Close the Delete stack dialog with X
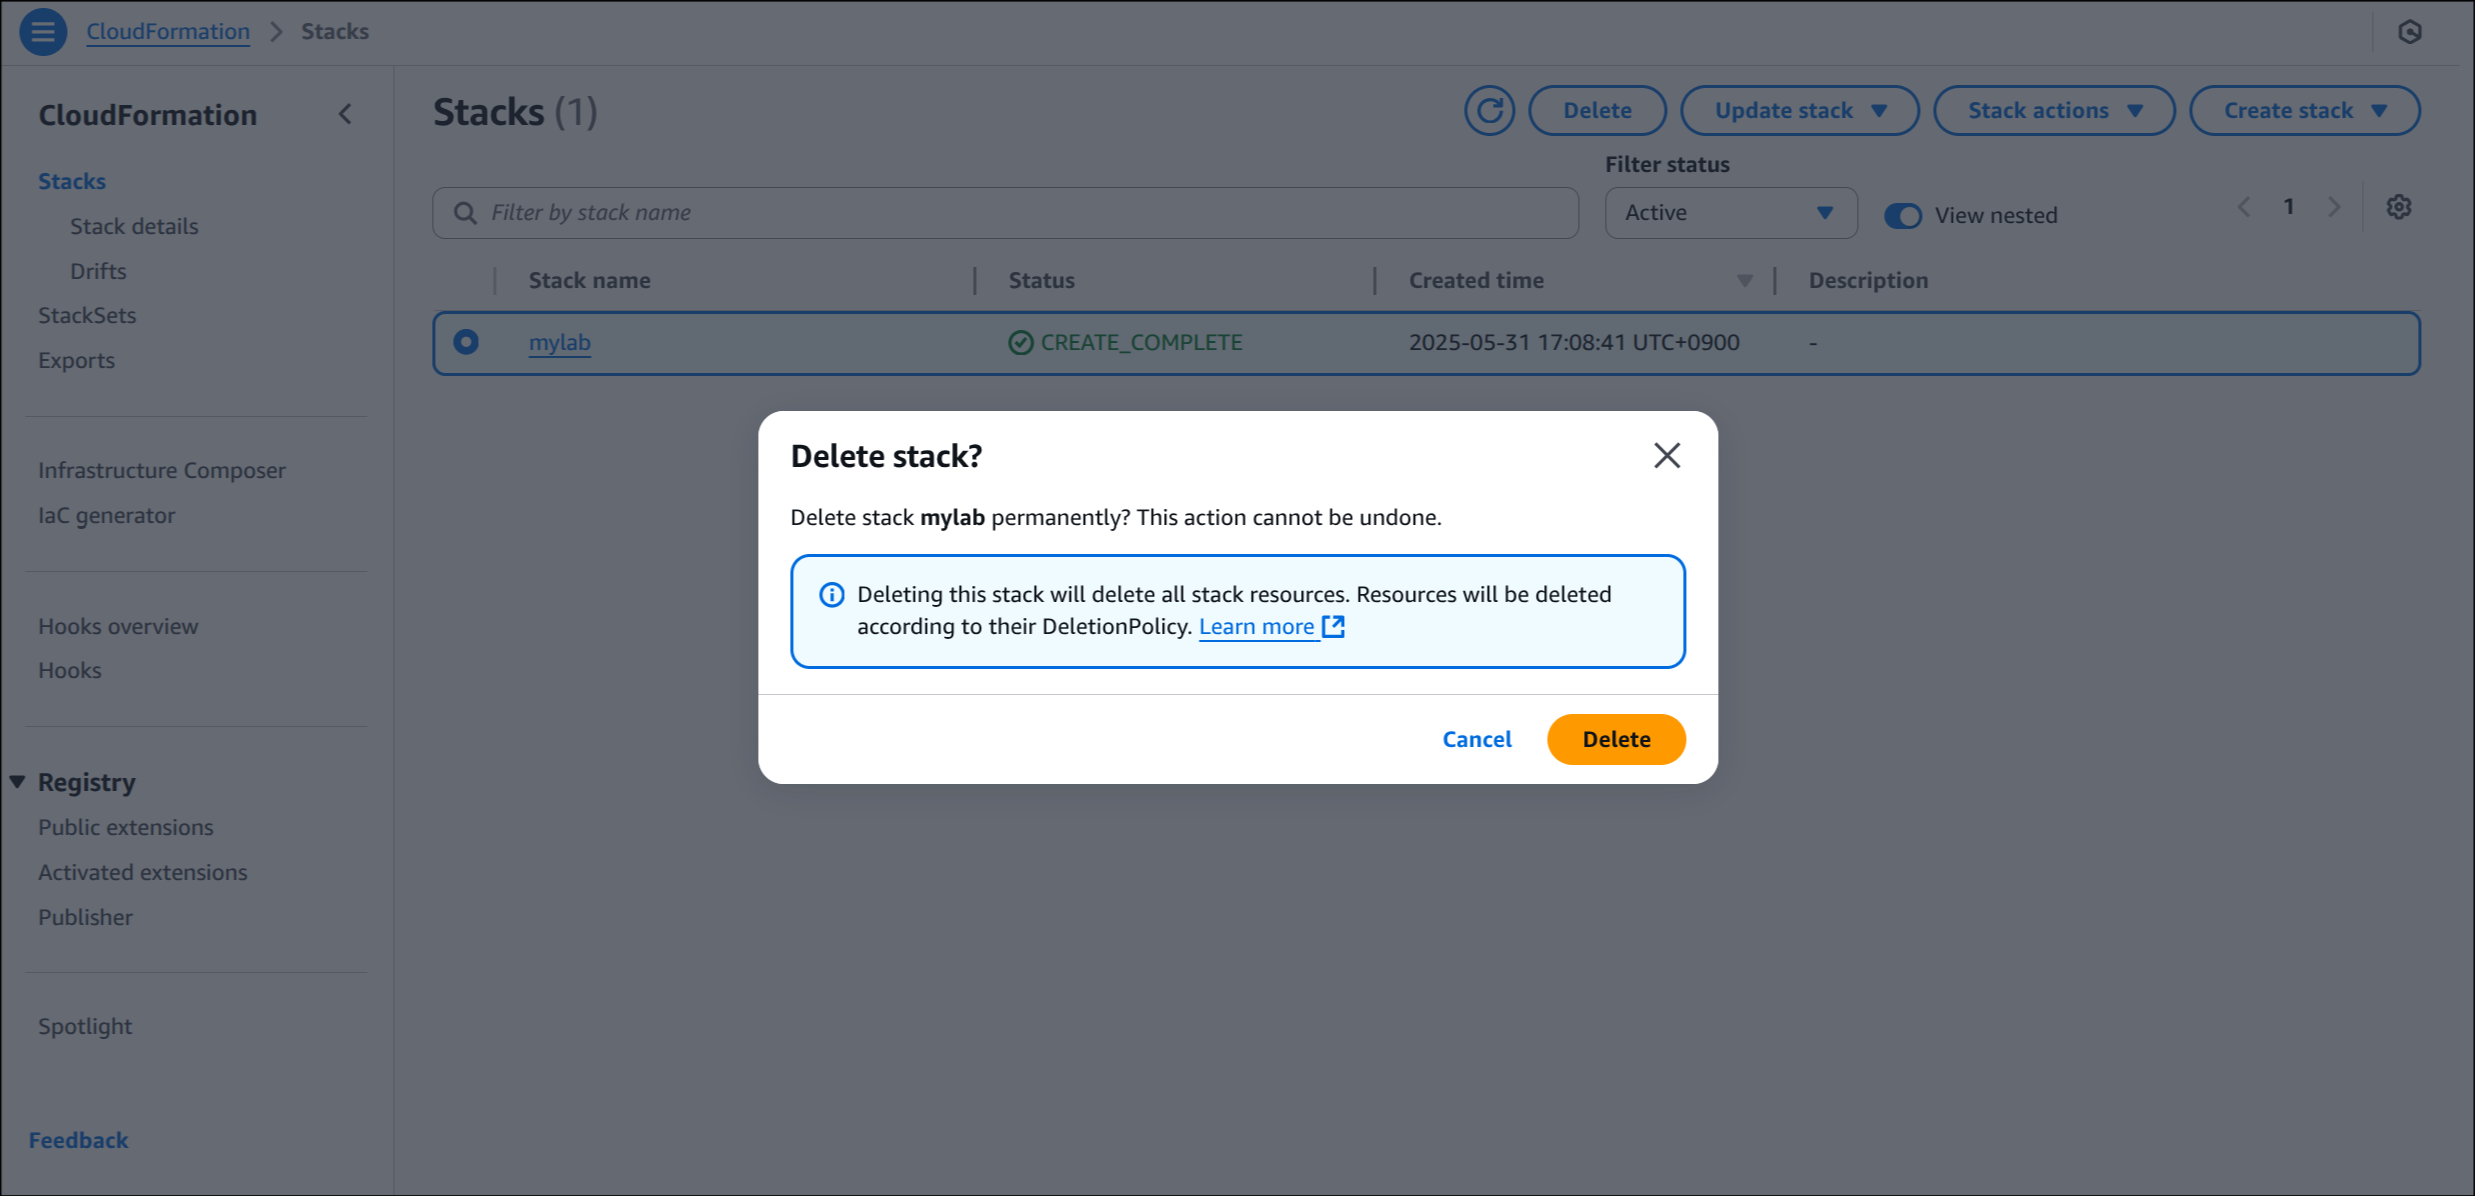2475x1196 pixels. 1667,456
